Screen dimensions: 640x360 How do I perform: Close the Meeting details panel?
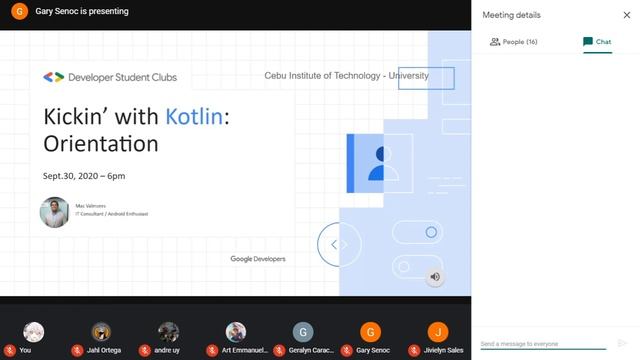pyautogui.click(x=627, y=15)
